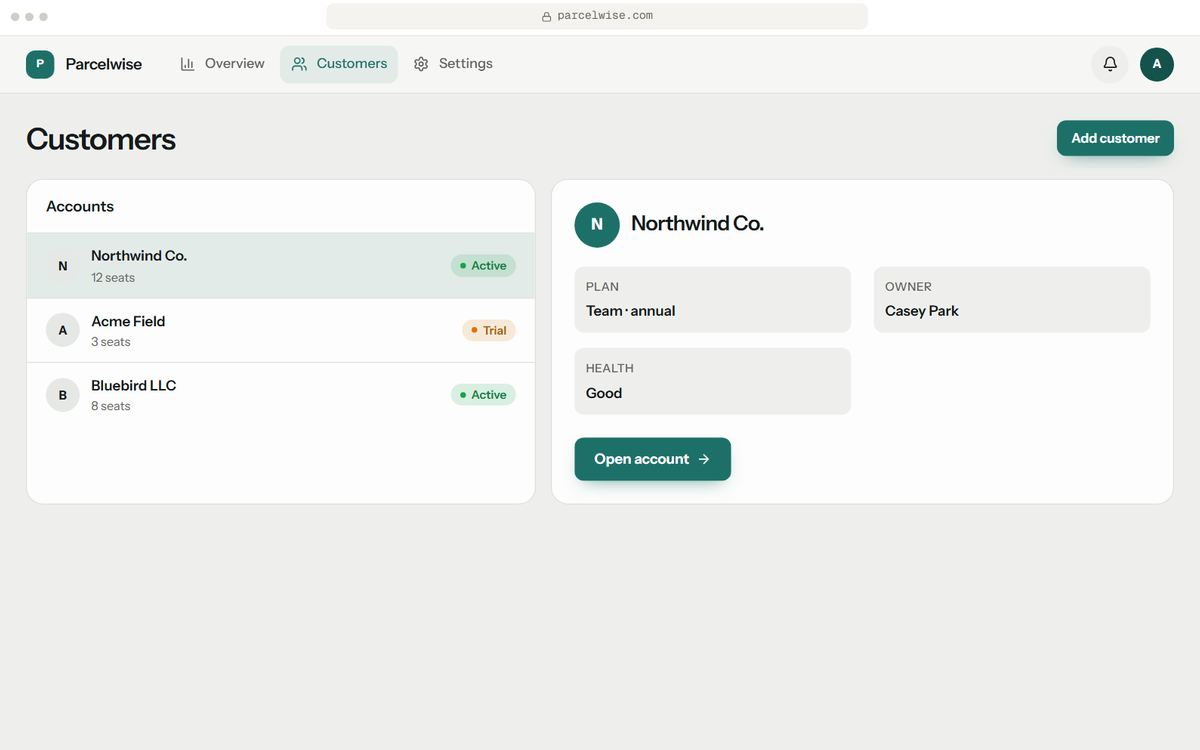Viewport: 1200px width, 750px height.
Task: Click the '12 seats' text
Action: 113,278
